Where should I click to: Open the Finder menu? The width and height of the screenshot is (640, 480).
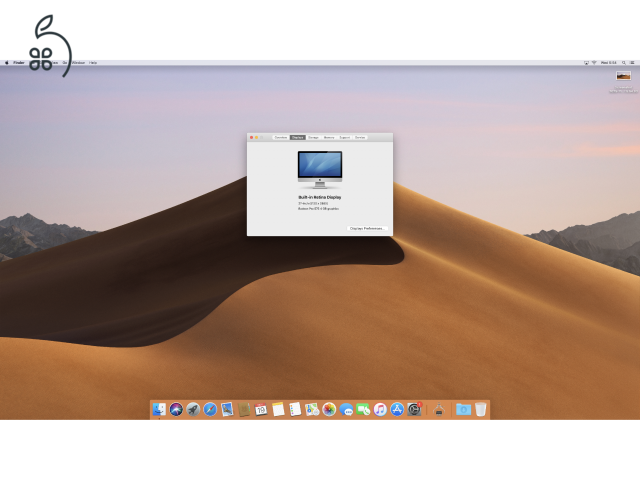pos(19,63)
